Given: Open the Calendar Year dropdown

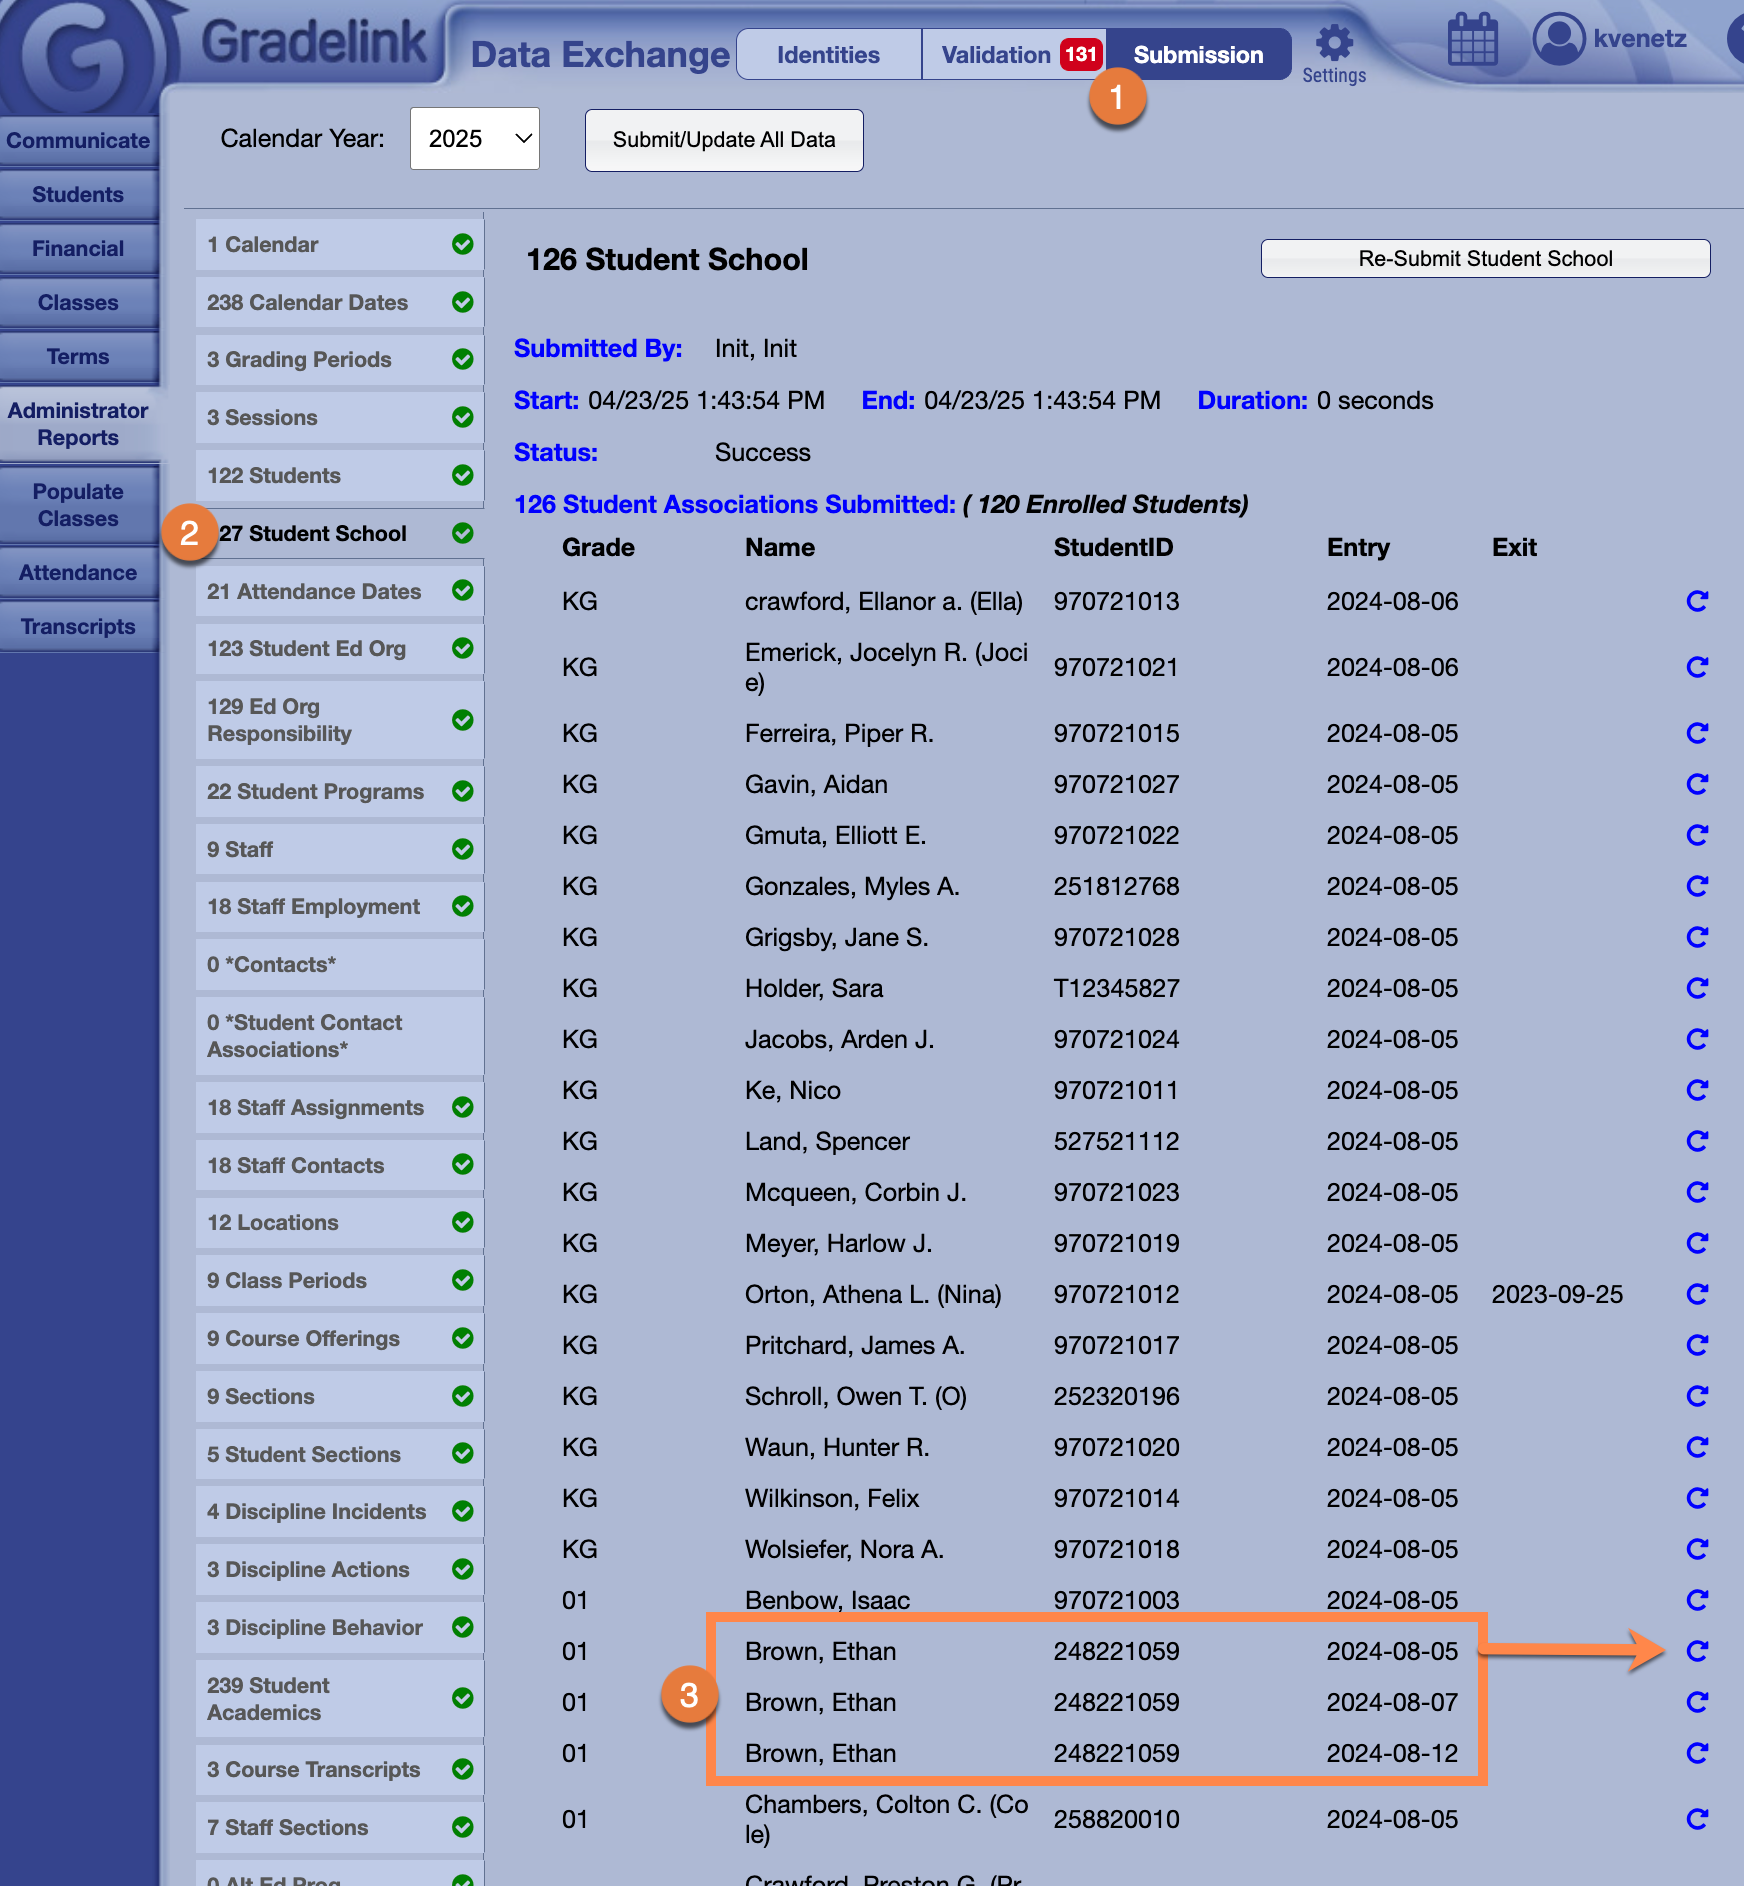Looking at the screenshot, I should click(475, 139).
